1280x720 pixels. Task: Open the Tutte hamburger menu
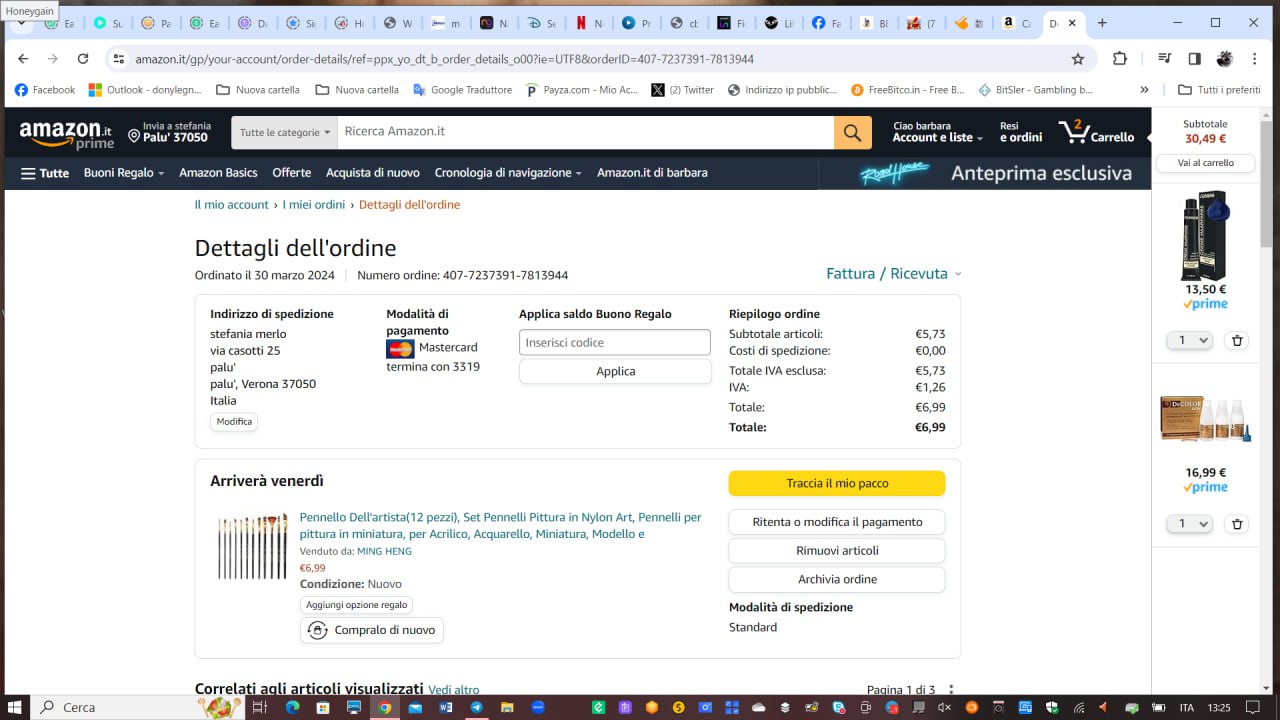(45, 173)
